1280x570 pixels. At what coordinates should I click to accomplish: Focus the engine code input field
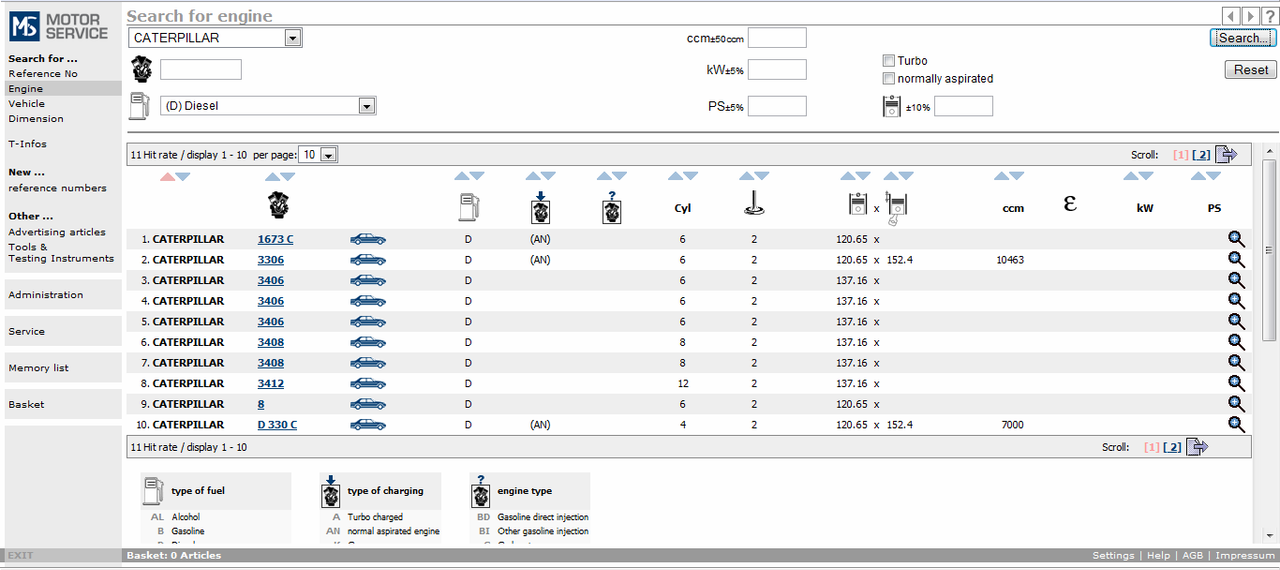201,70
